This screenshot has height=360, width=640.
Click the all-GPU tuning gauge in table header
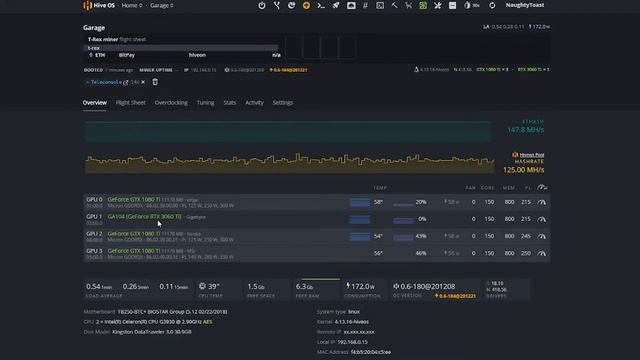[542, 187]
